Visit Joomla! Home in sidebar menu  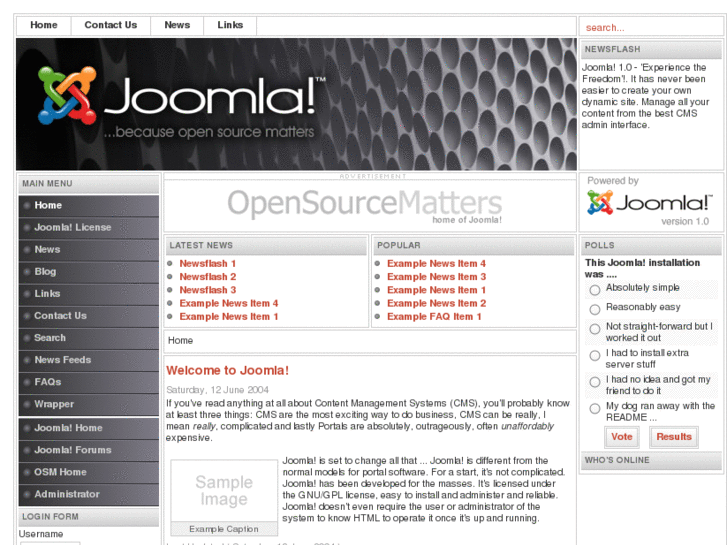[89, 428]
